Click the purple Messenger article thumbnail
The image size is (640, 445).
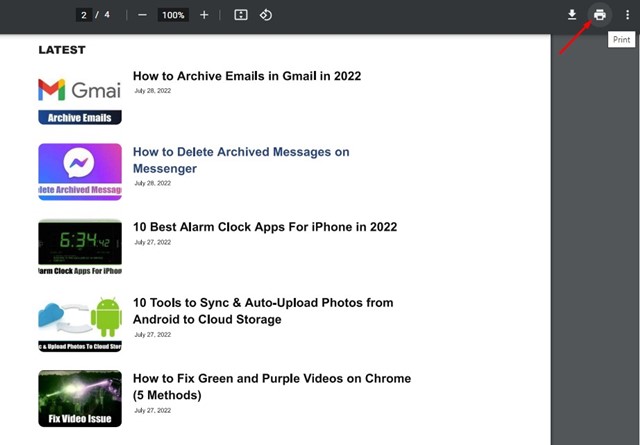pos(80,172)
